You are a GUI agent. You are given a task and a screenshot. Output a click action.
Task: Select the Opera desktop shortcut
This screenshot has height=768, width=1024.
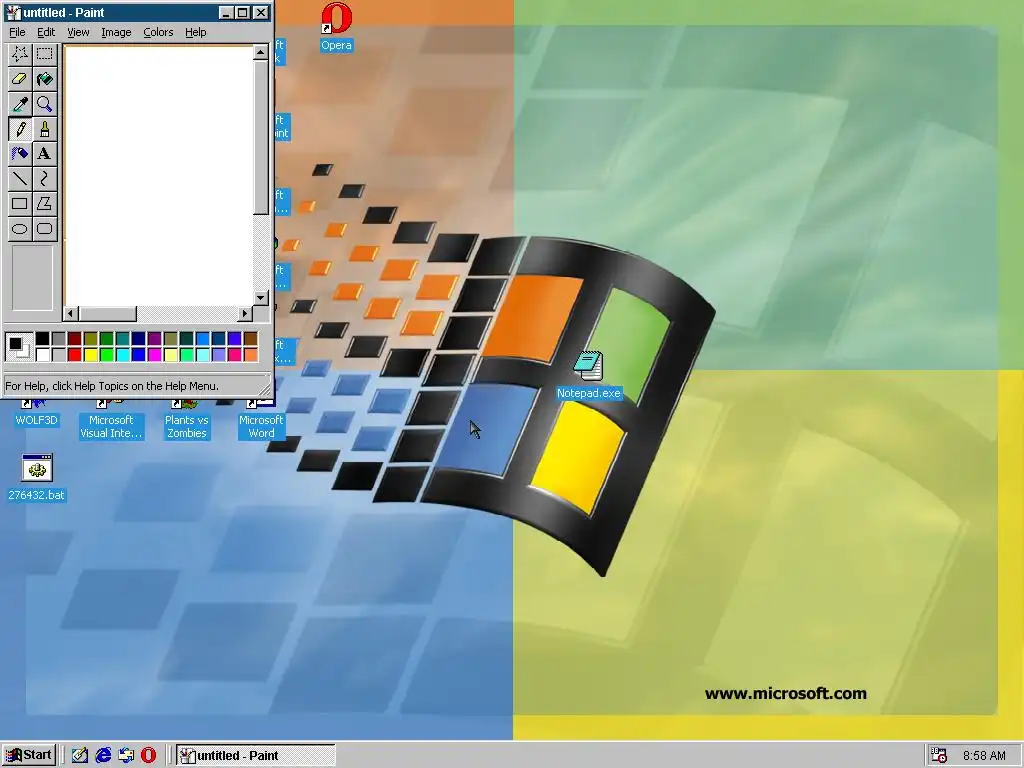(x=336, y=27)
